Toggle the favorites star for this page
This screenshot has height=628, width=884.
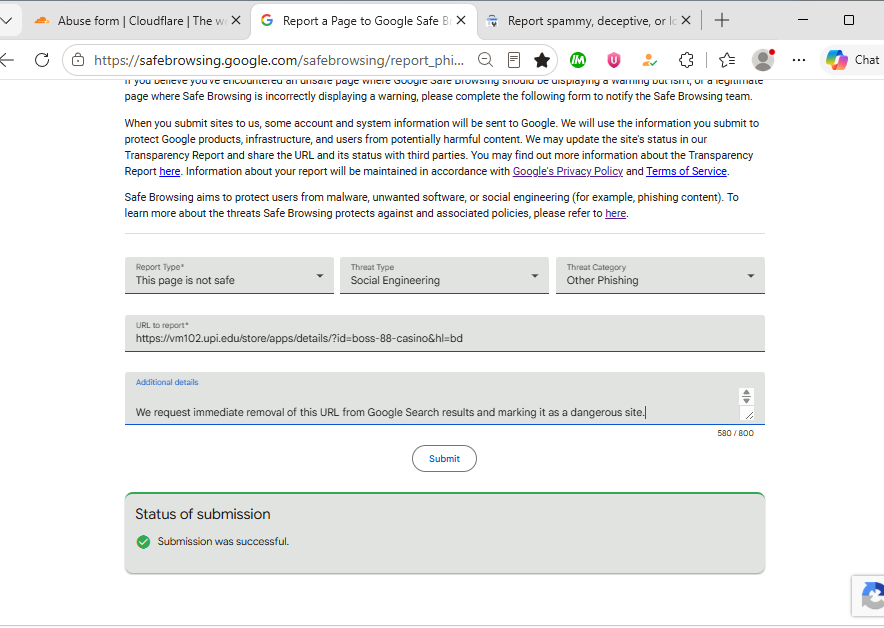click(x=542, y=60)
